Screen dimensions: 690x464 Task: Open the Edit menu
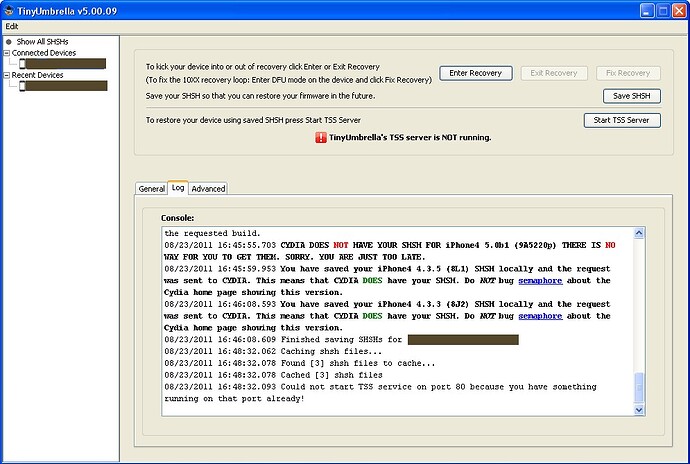tap(12, 25)
